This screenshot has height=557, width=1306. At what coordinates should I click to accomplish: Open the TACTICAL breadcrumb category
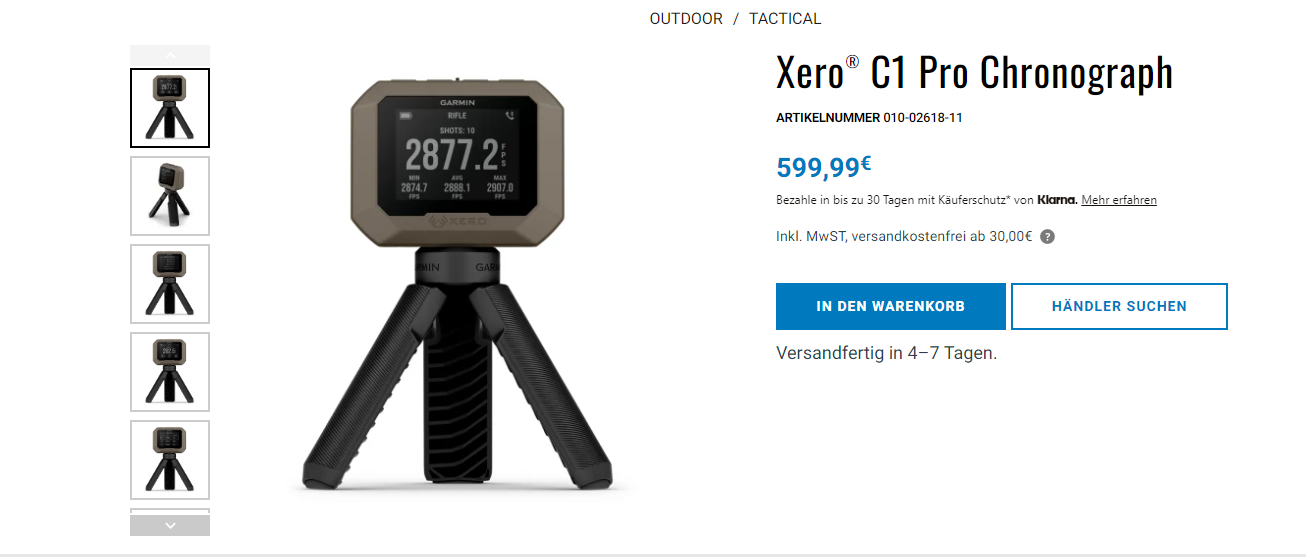point(785,19)
